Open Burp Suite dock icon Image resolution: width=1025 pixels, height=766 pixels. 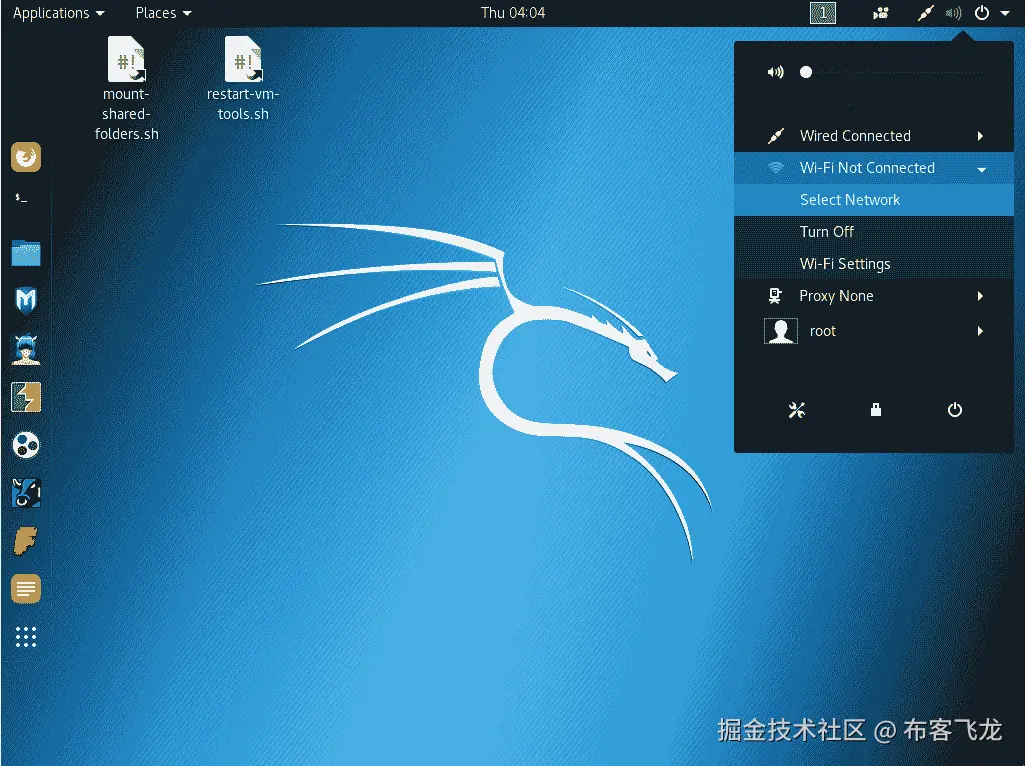(26, 397)
